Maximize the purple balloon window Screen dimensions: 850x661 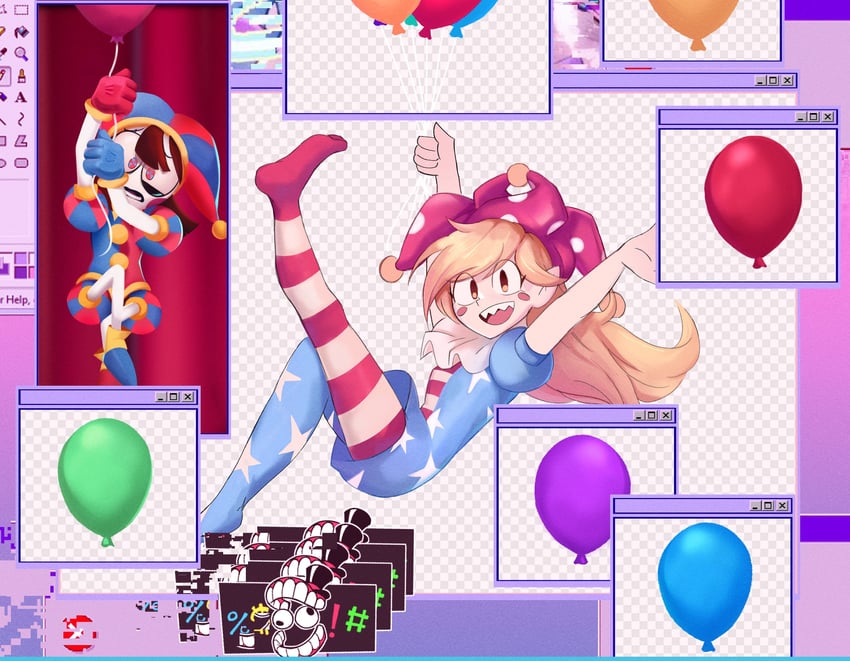coord(652,415)
